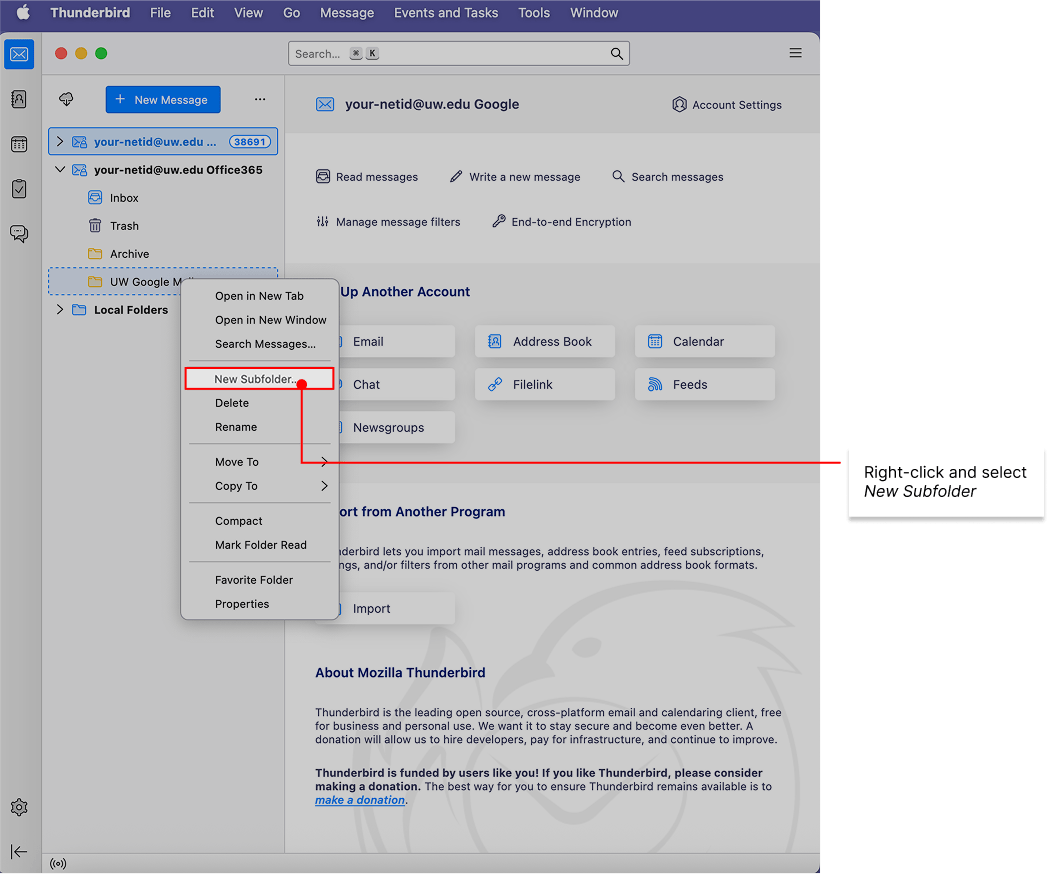Check for new messages with the cloud icon
The height and width of the screenshot is (874, 1048).
(x=65, y=99)
